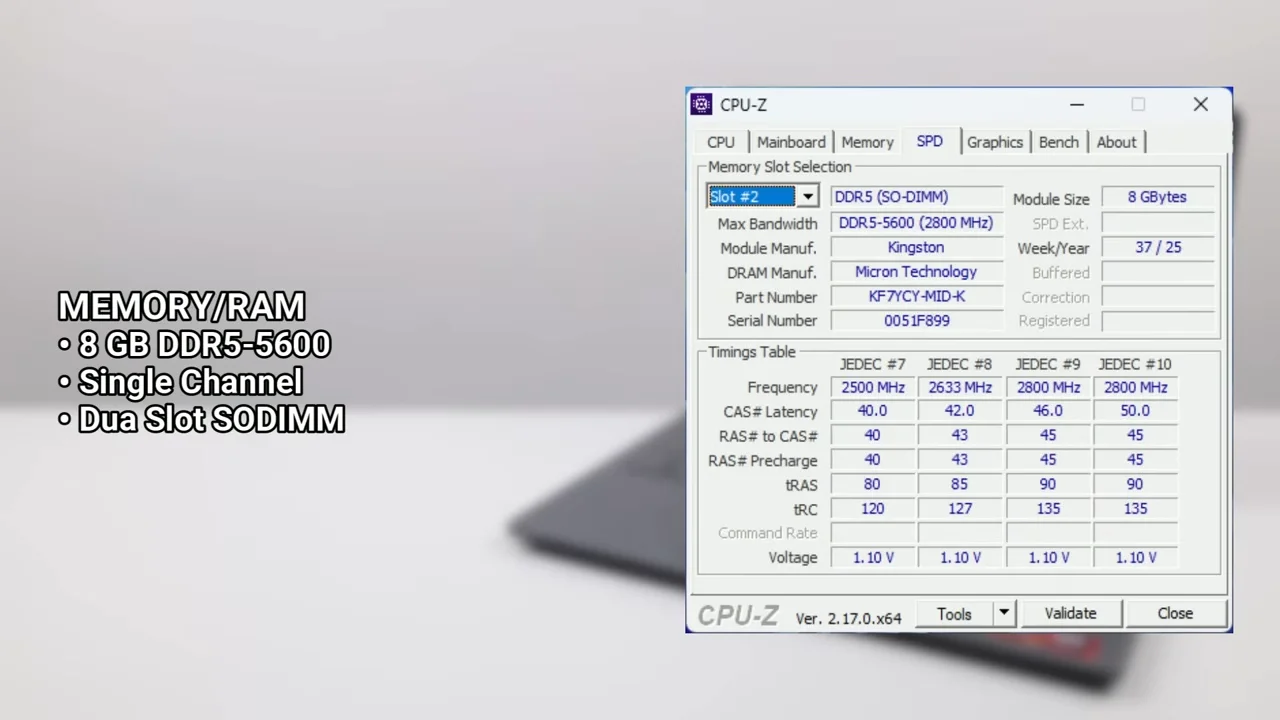Click the DDR5-5600 (2800 MHz) bandwidth value
The width and height of the screenshot is (1280, 720).
915,223
